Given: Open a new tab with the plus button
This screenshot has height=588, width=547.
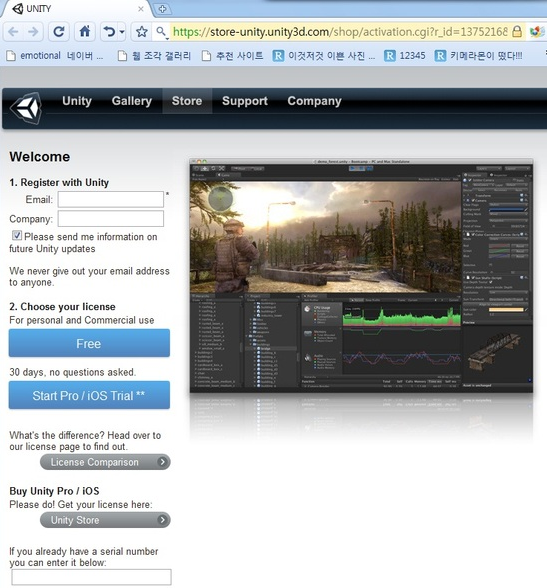Looking at the screenshot, I should (162, 9).
